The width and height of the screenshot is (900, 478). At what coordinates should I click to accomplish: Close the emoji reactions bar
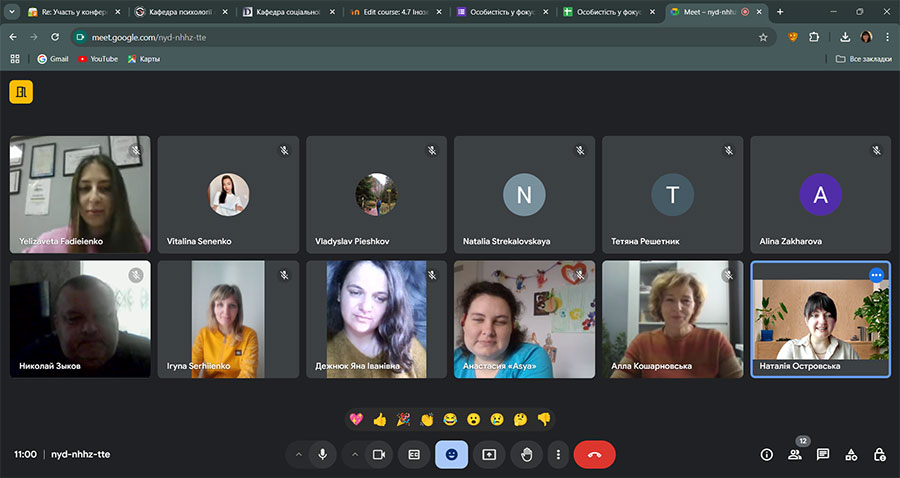452,454
